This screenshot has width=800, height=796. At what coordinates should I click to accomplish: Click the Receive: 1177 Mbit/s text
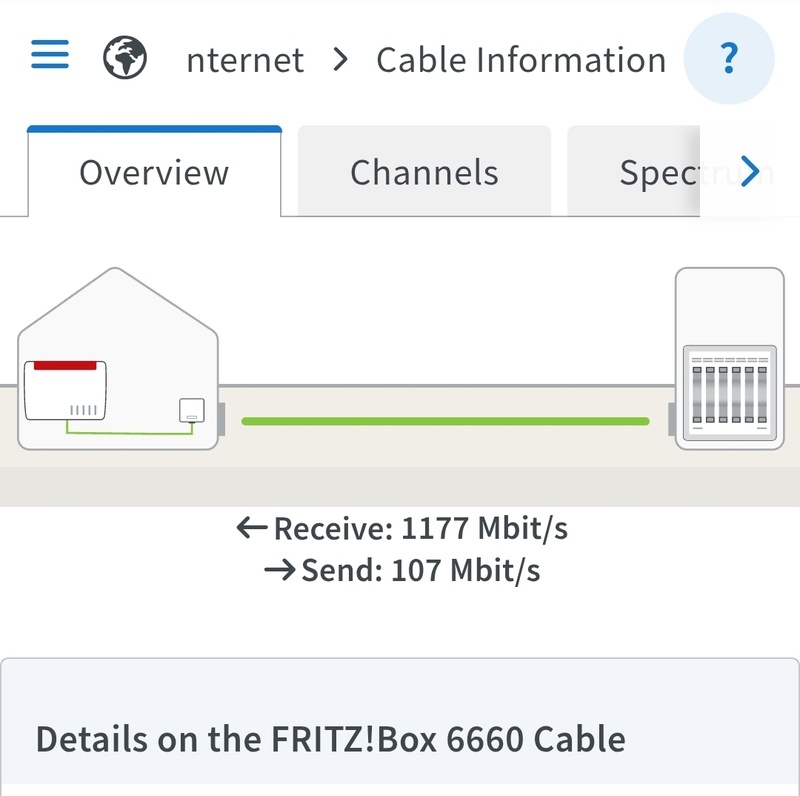click(x=421, y=528)
